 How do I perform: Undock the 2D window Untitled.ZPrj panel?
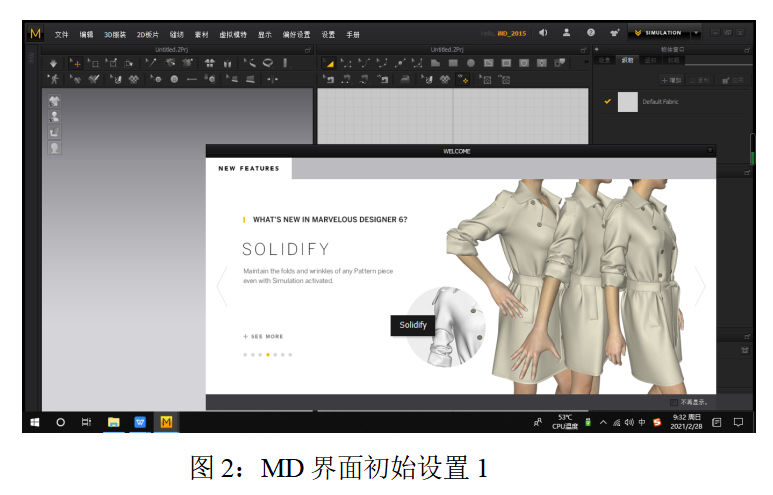pos(583,50)
